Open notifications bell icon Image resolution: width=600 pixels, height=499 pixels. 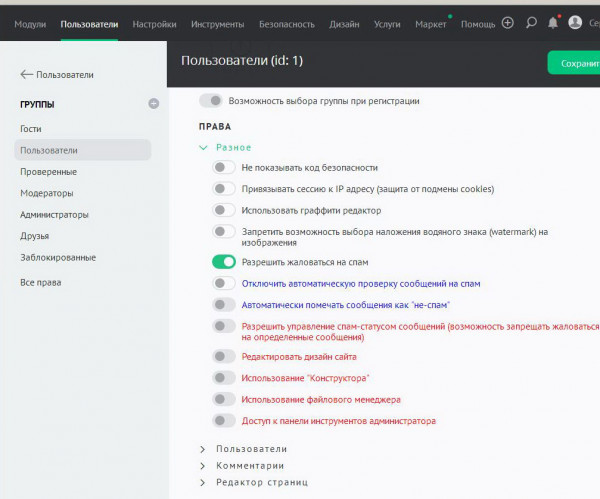[553, 23]
